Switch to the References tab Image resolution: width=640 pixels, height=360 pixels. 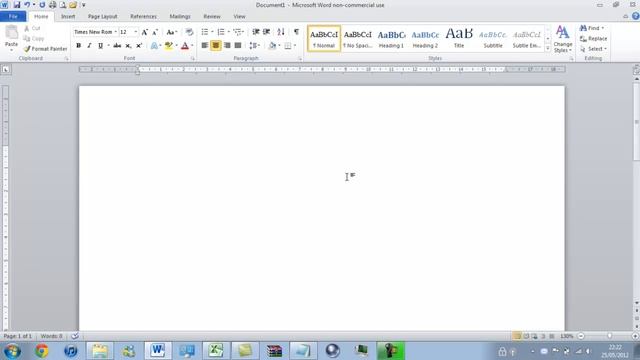[x=143, y=16]
